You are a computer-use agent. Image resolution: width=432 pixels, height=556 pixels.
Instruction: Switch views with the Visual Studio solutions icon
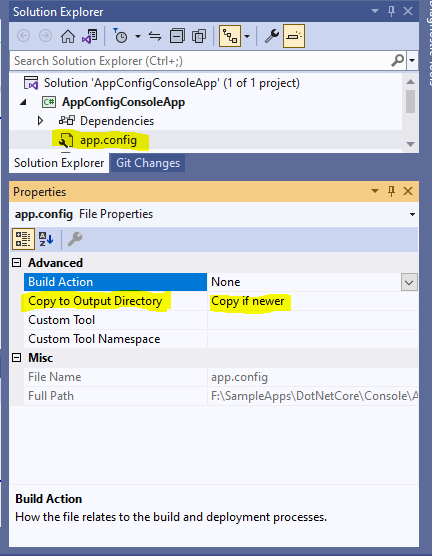90,36
